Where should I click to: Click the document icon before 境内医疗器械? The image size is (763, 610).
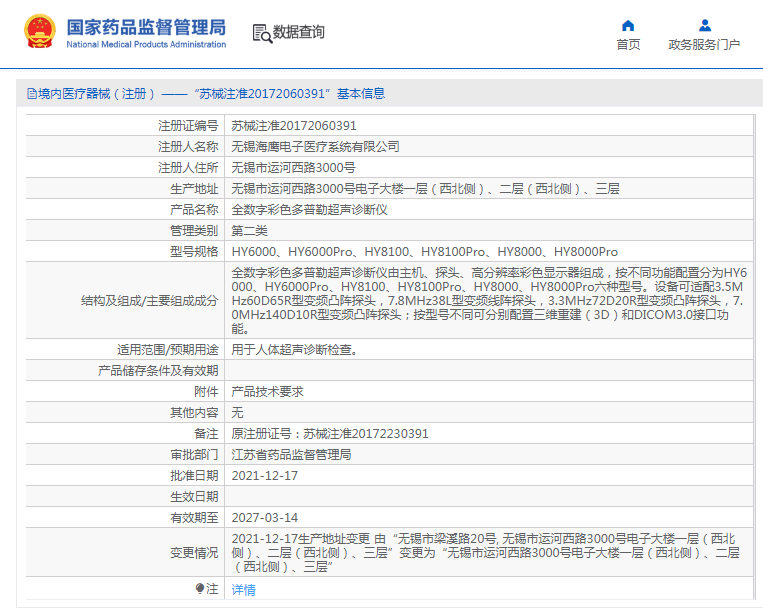pyautogui.click(x=31, y=94)
